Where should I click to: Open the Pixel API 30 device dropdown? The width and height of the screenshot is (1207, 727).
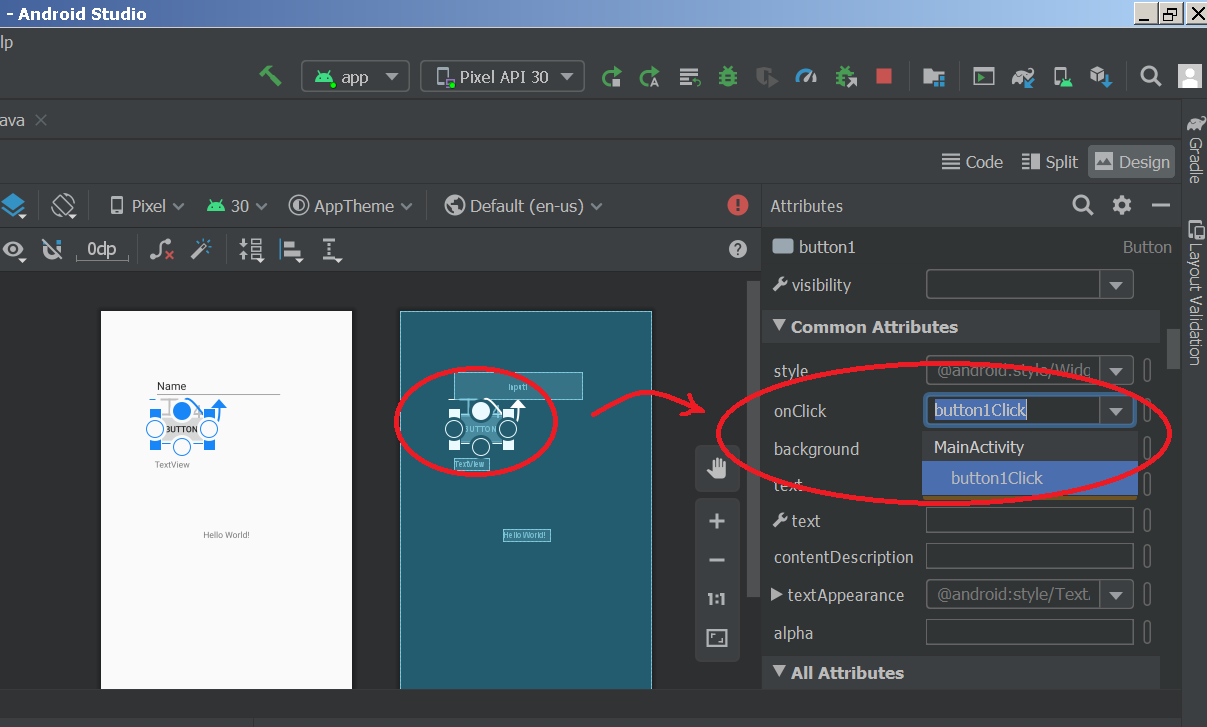[x=502, y=77]
